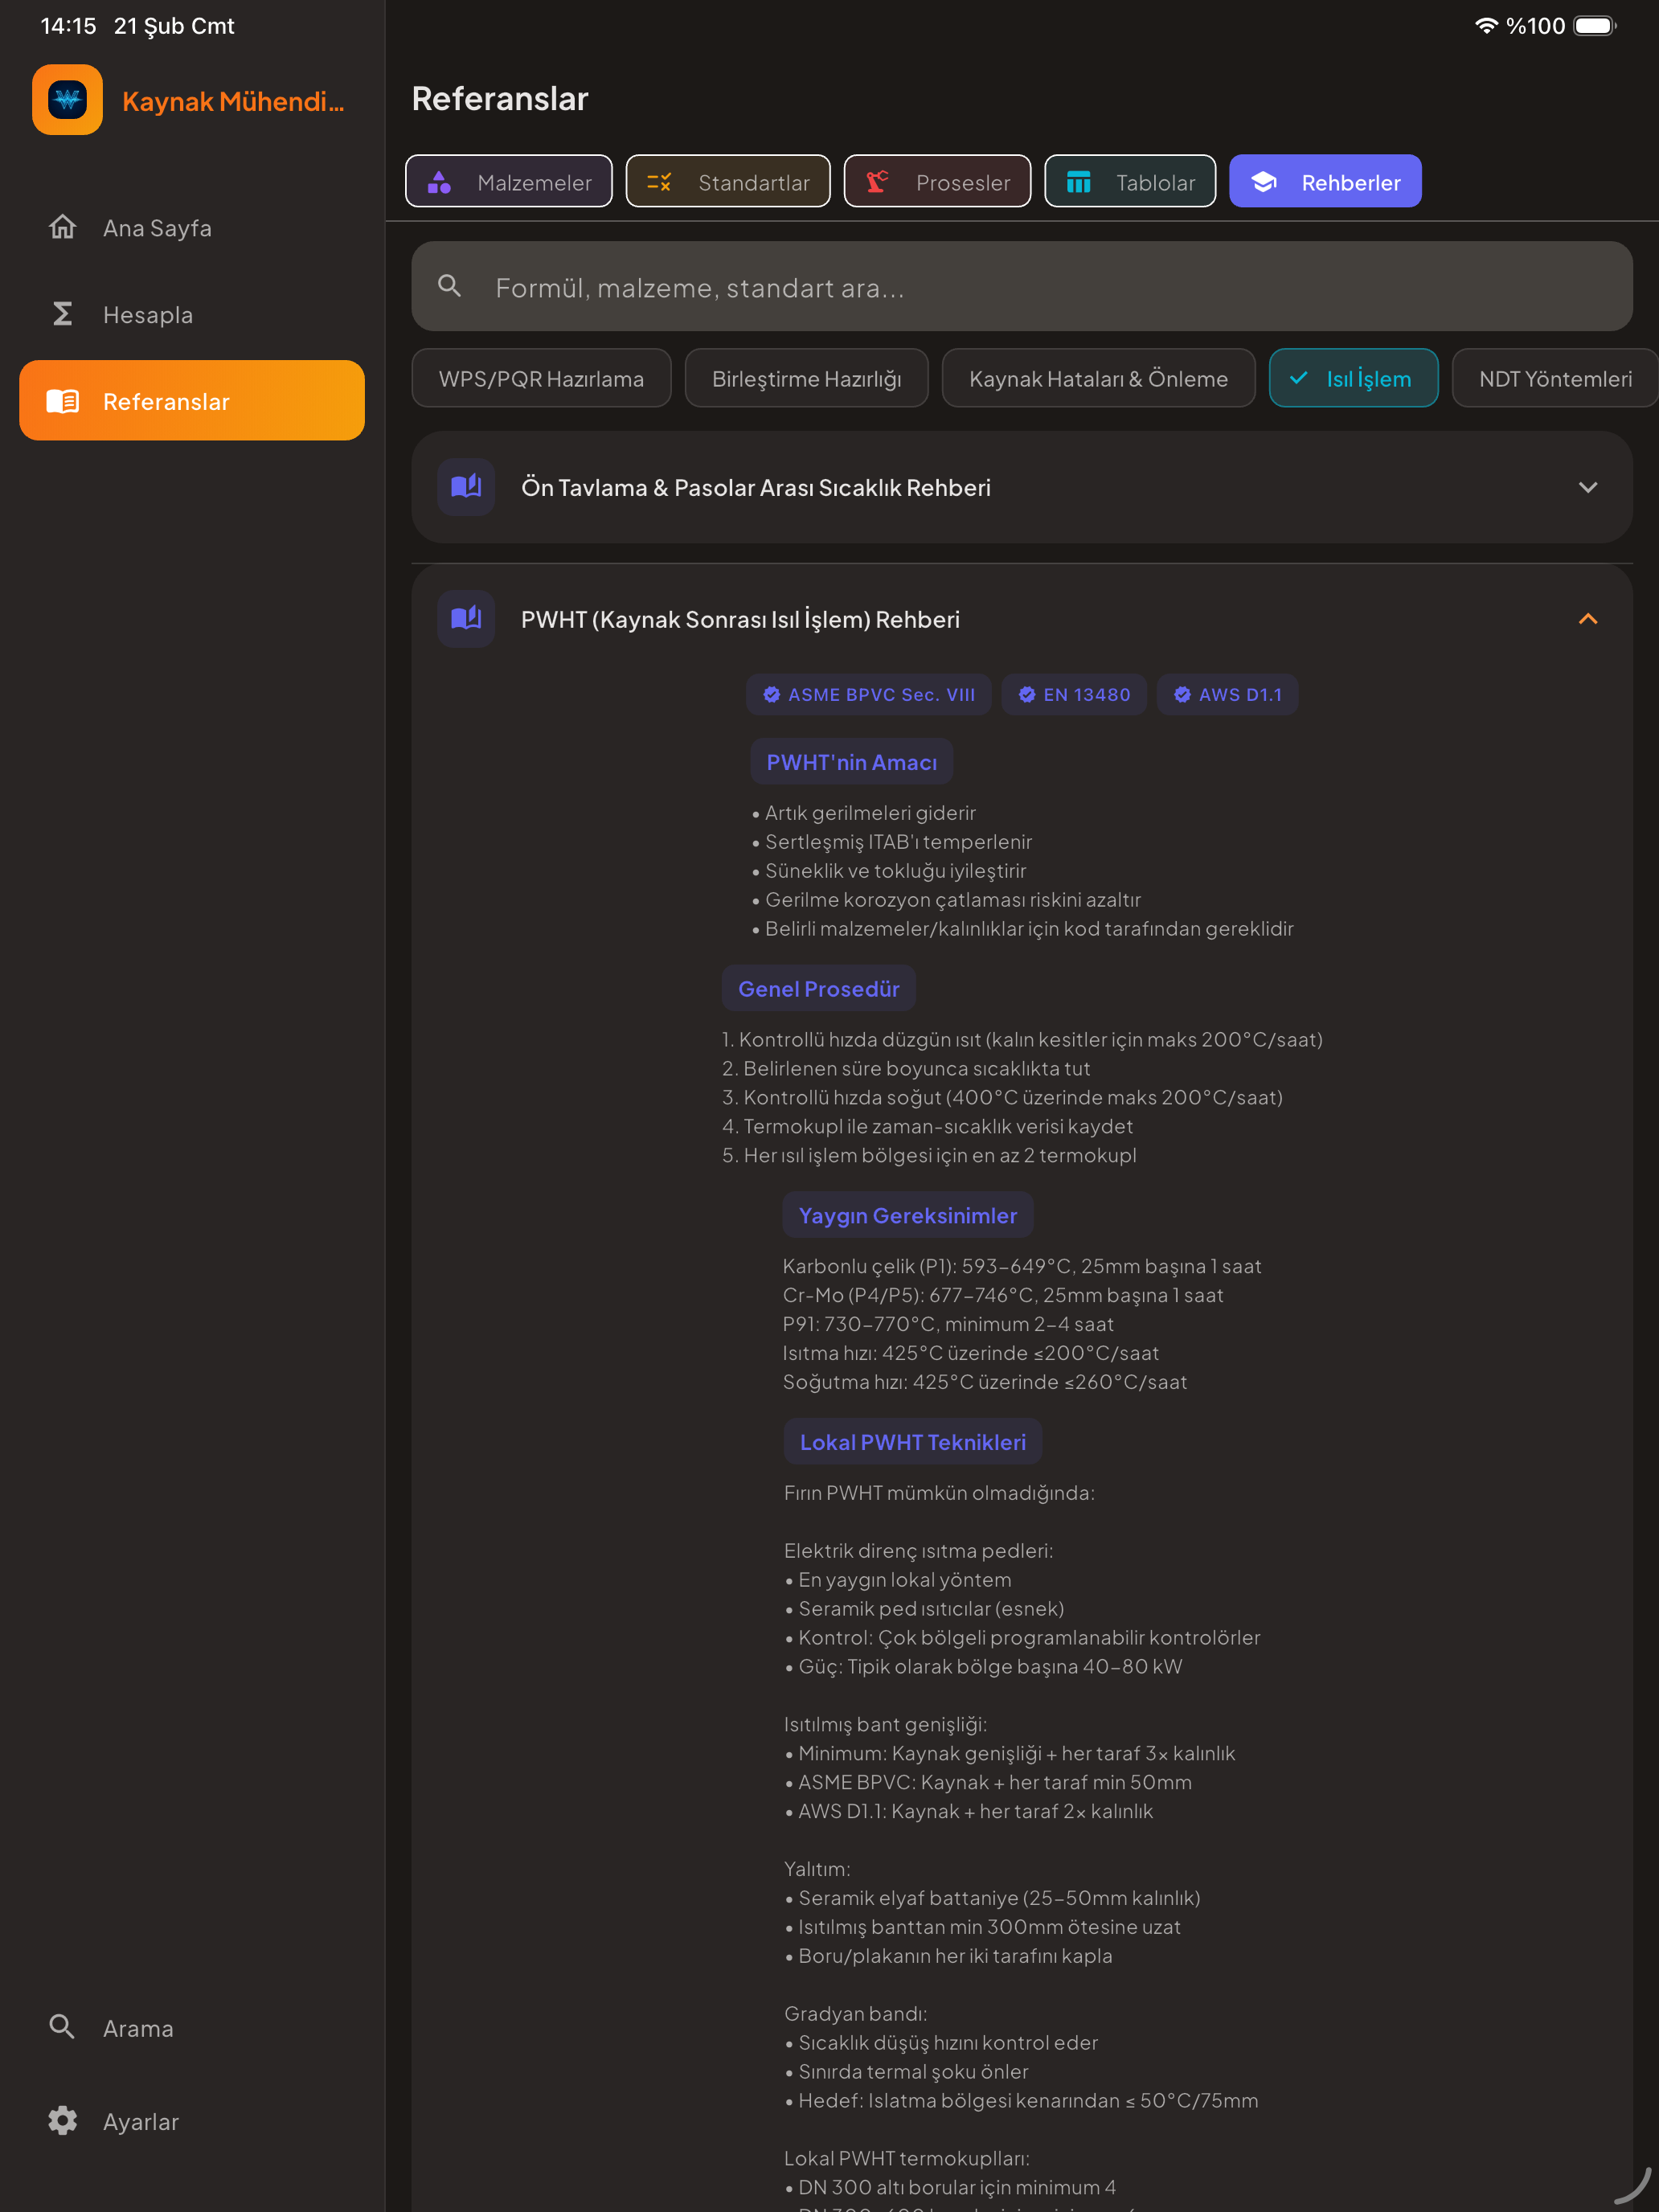The width and height of the screenshot is (1659, 2212).
Task: Click book icon beside PWHT Rehberi
Action: pos(466,619)
